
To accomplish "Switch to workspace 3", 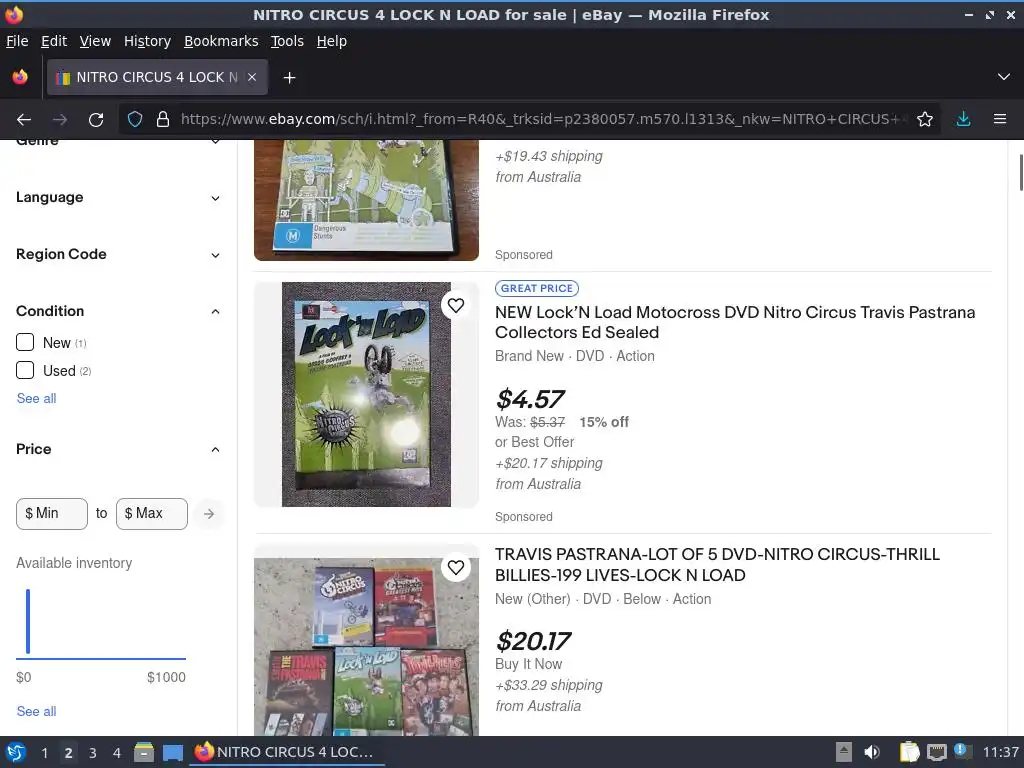I will [93, 753].
